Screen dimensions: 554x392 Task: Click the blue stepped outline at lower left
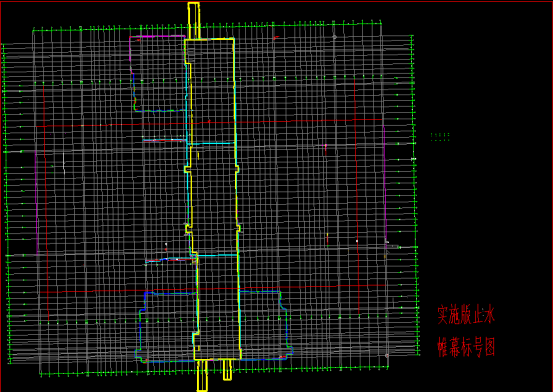point(166,327)
